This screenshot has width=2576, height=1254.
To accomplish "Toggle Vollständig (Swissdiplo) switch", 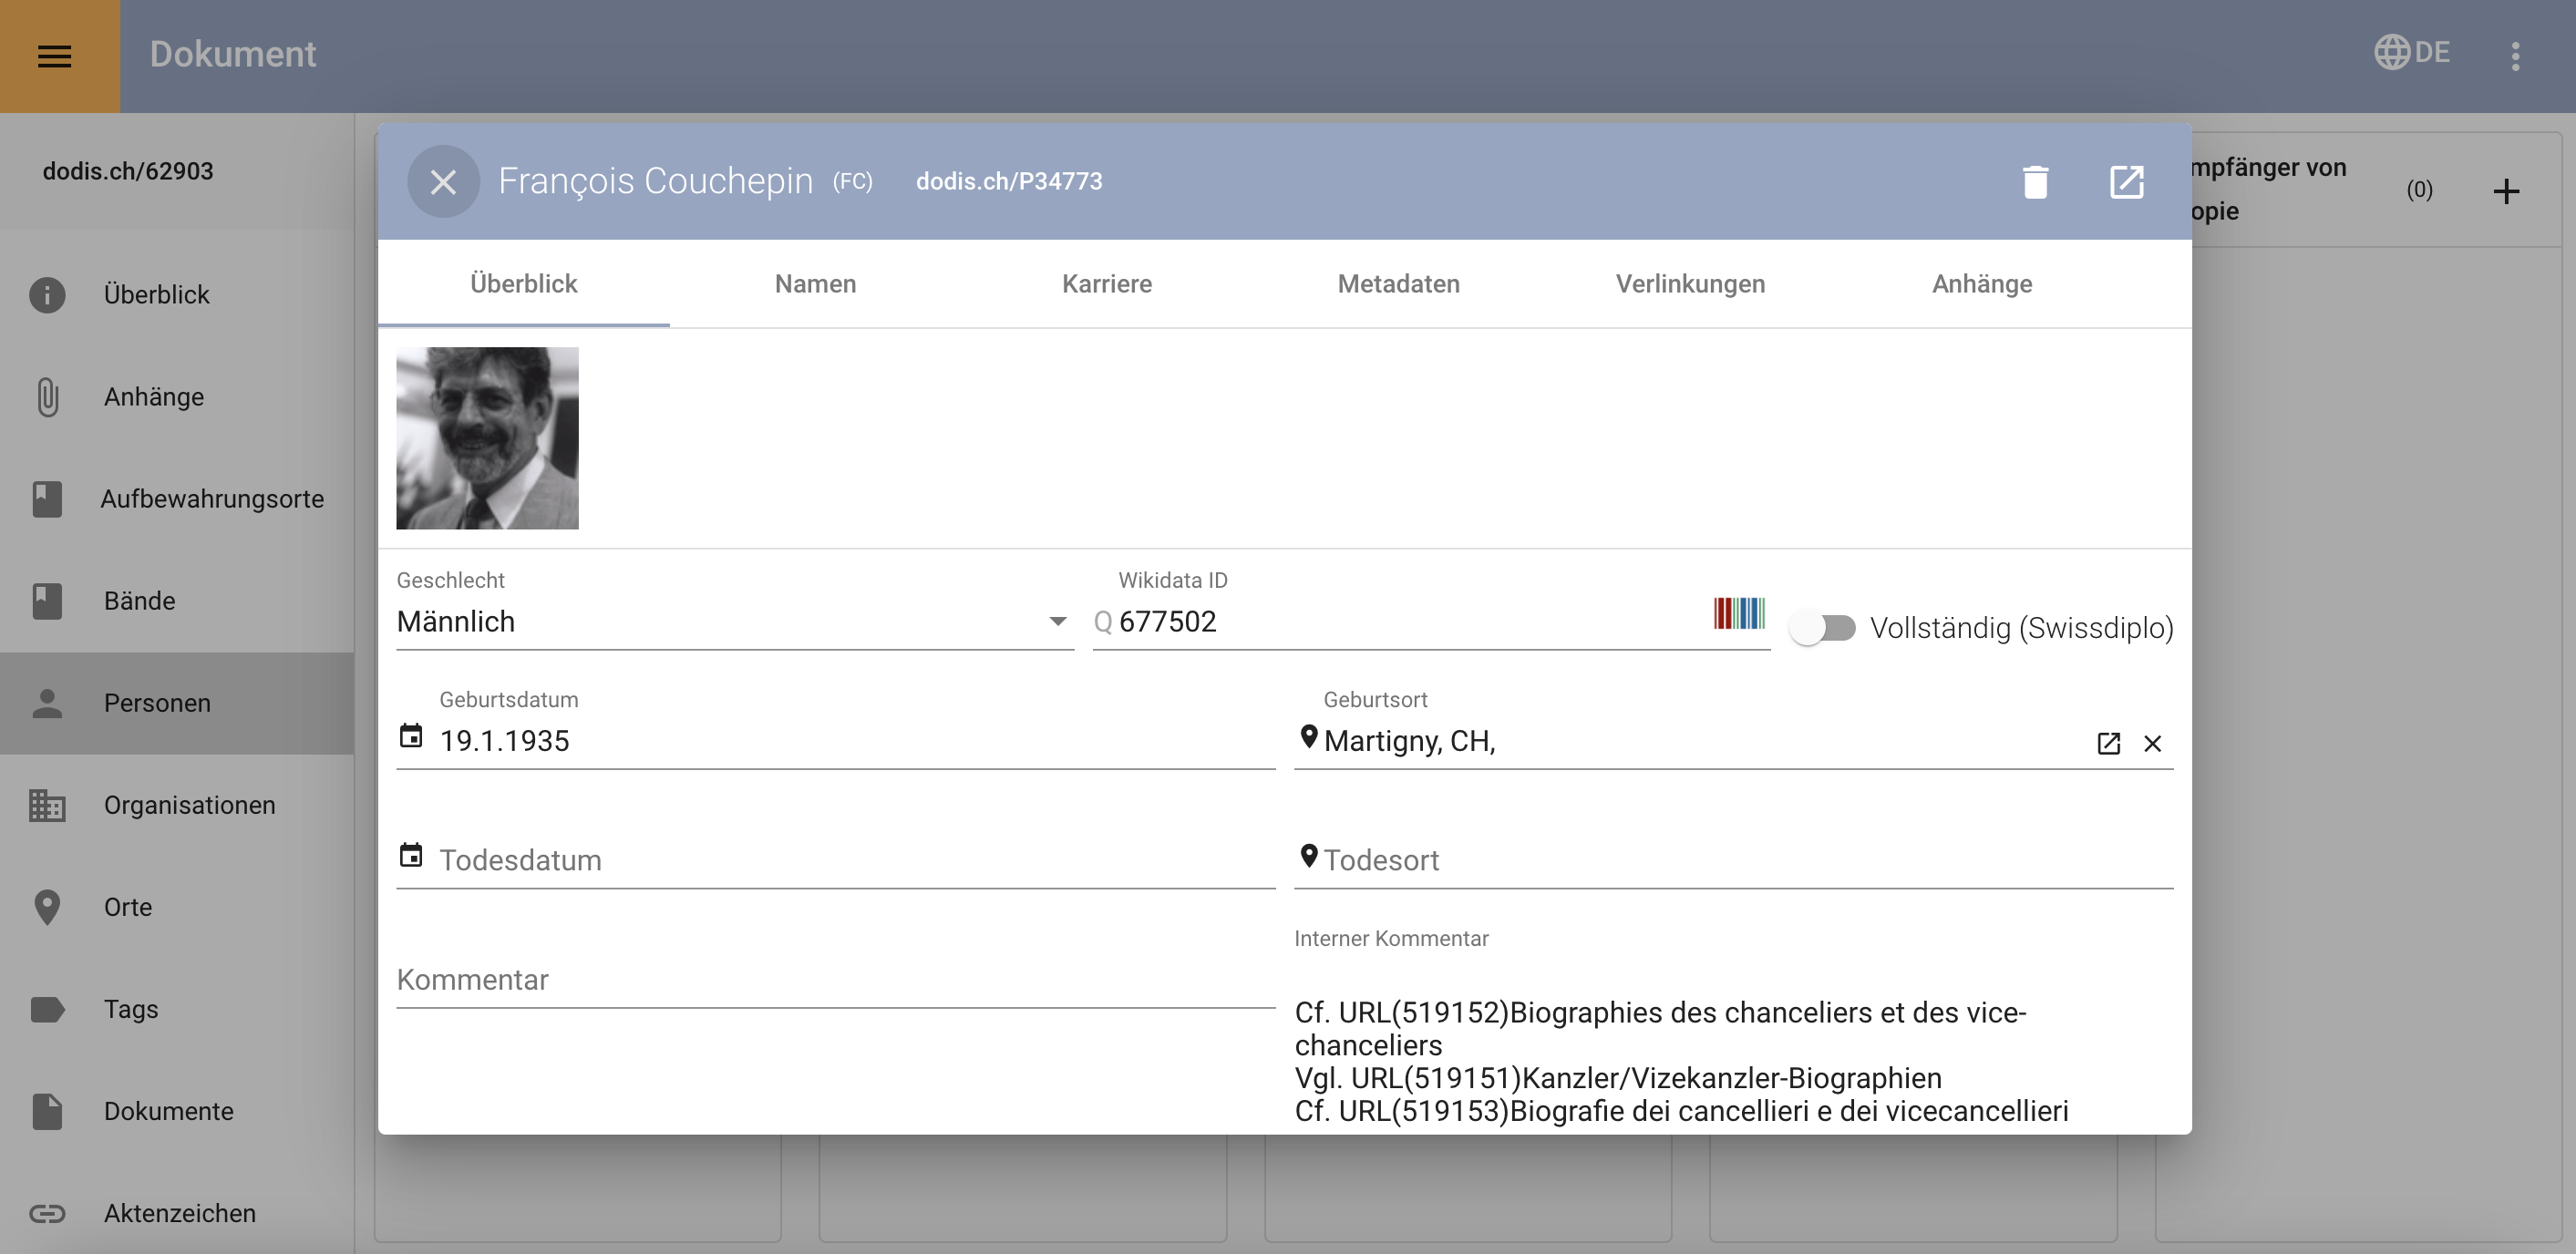I will pyautogui.click(x=1823, y=628).
